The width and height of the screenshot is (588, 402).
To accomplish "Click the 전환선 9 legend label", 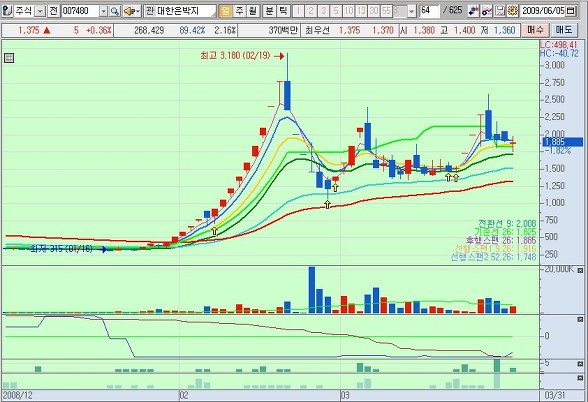I will tap(507, 224).
